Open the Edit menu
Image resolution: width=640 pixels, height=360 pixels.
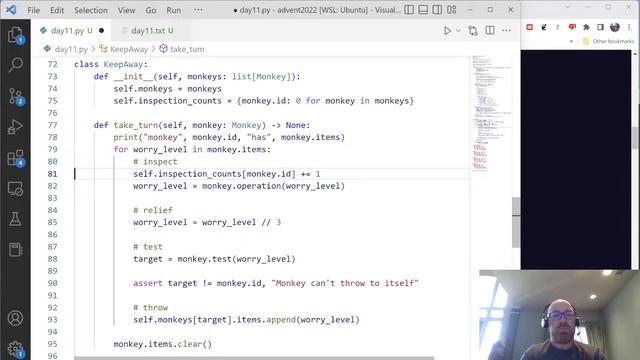57,10
